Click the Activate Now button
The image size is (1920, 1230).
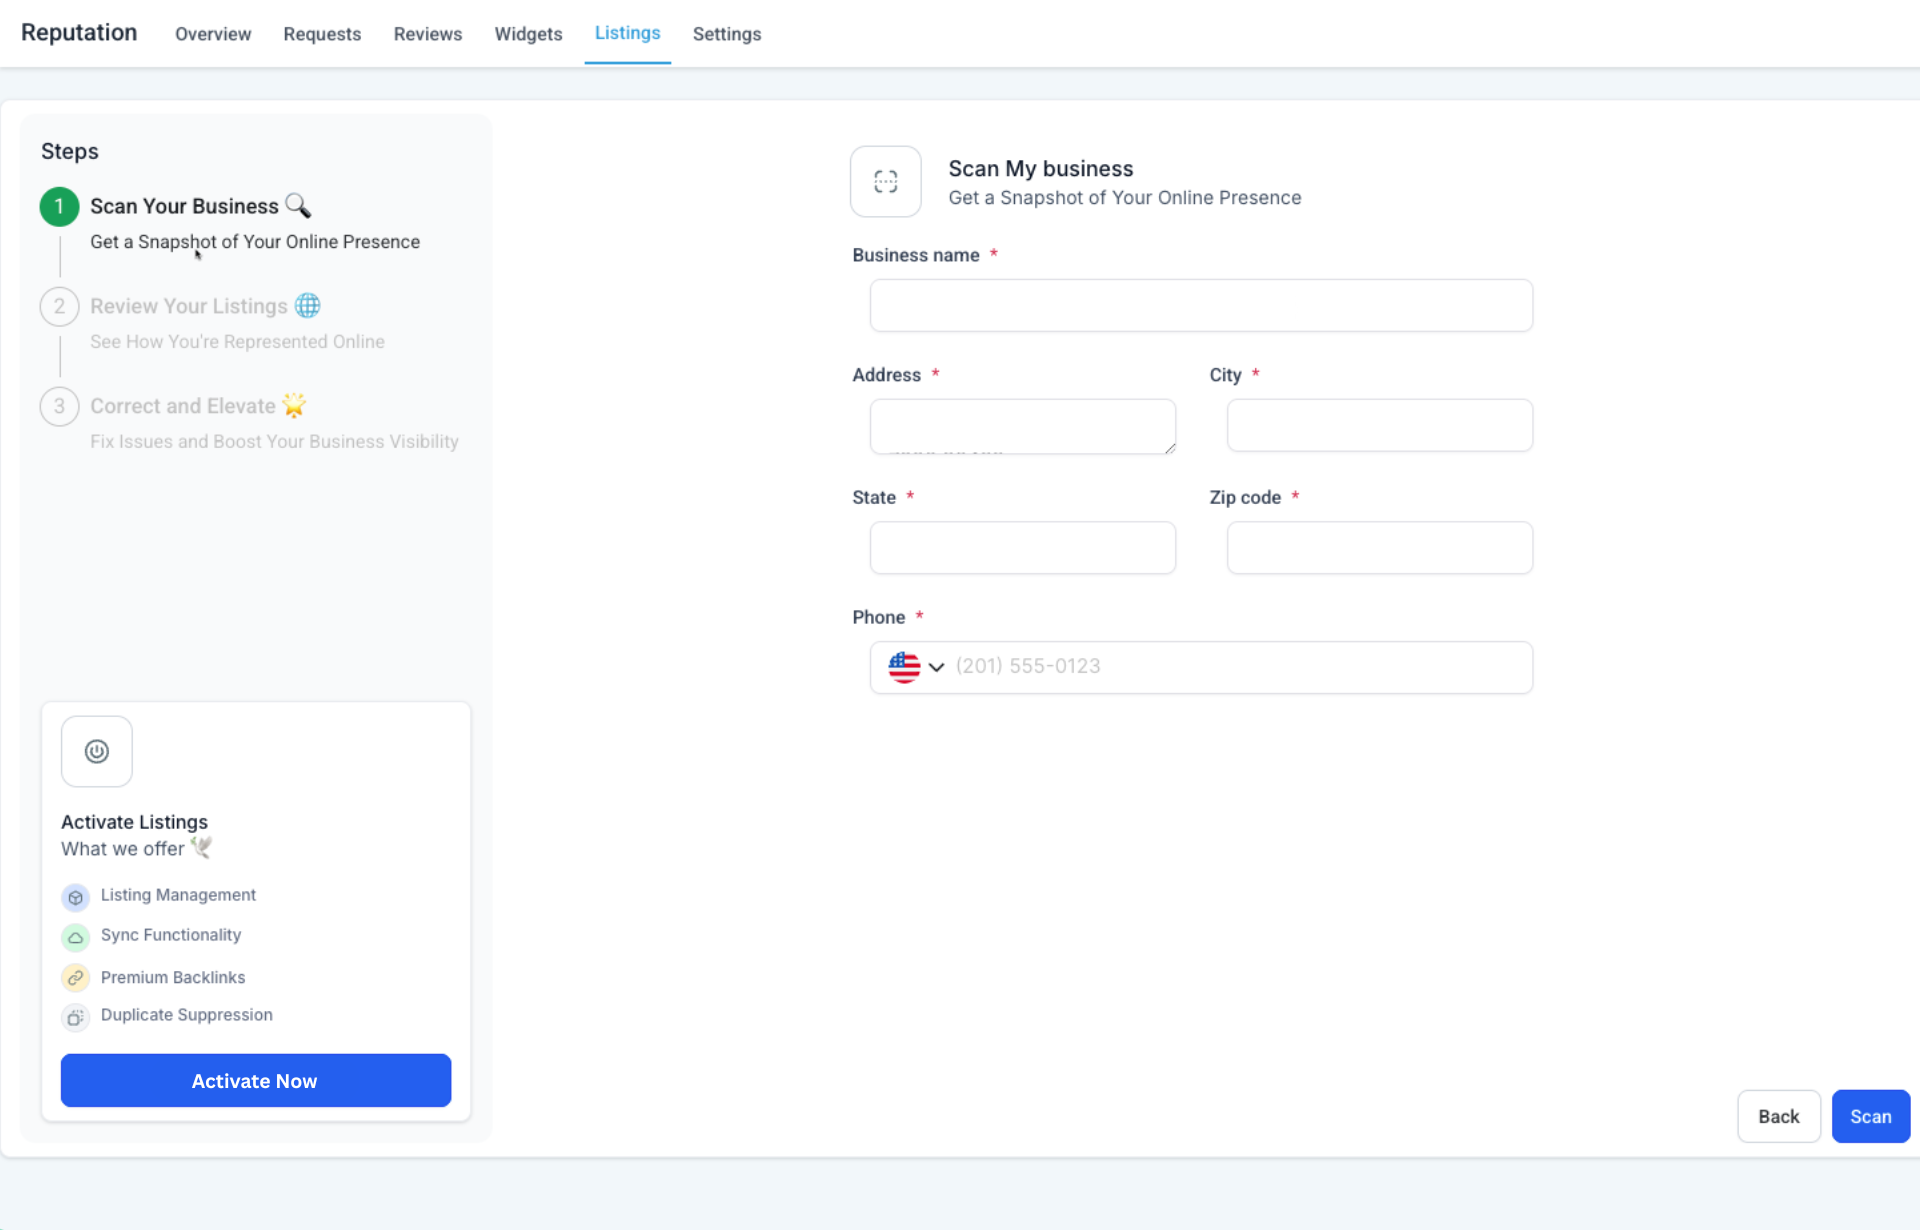point(255,1080)
